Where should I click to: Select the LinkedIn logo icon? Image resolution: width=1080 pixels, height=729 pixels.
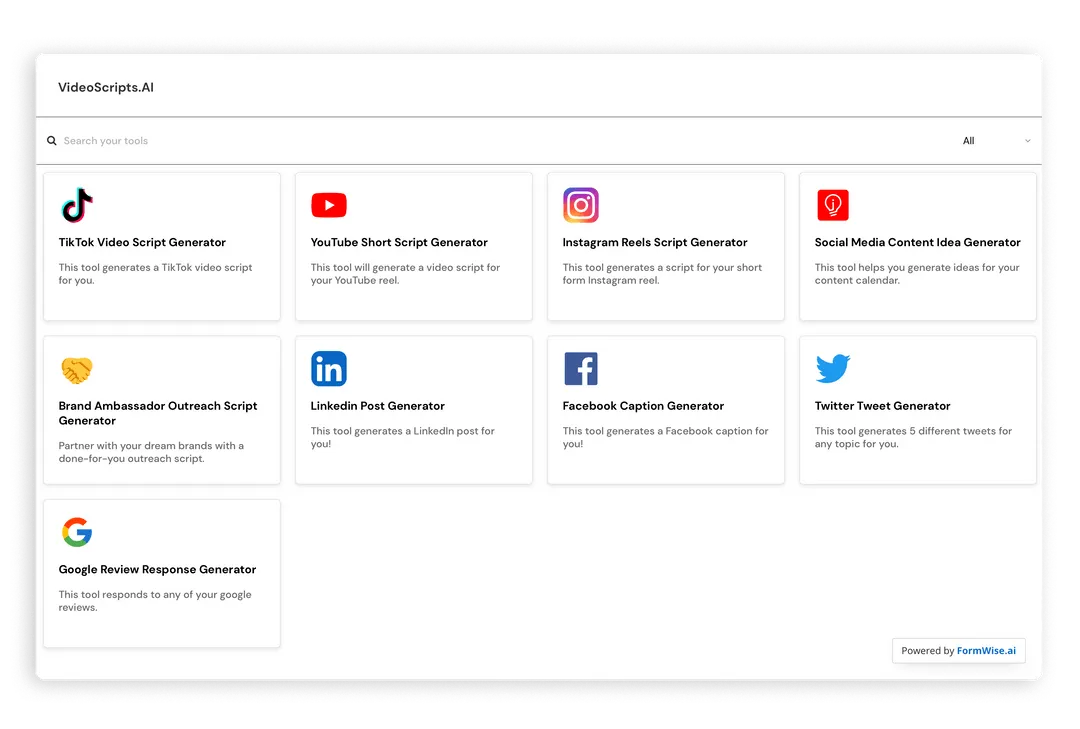point(329,369)
